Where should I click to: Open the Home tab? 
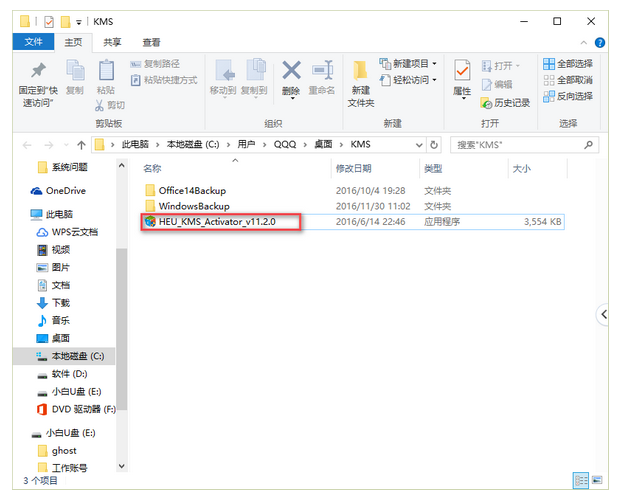point(74,42)
